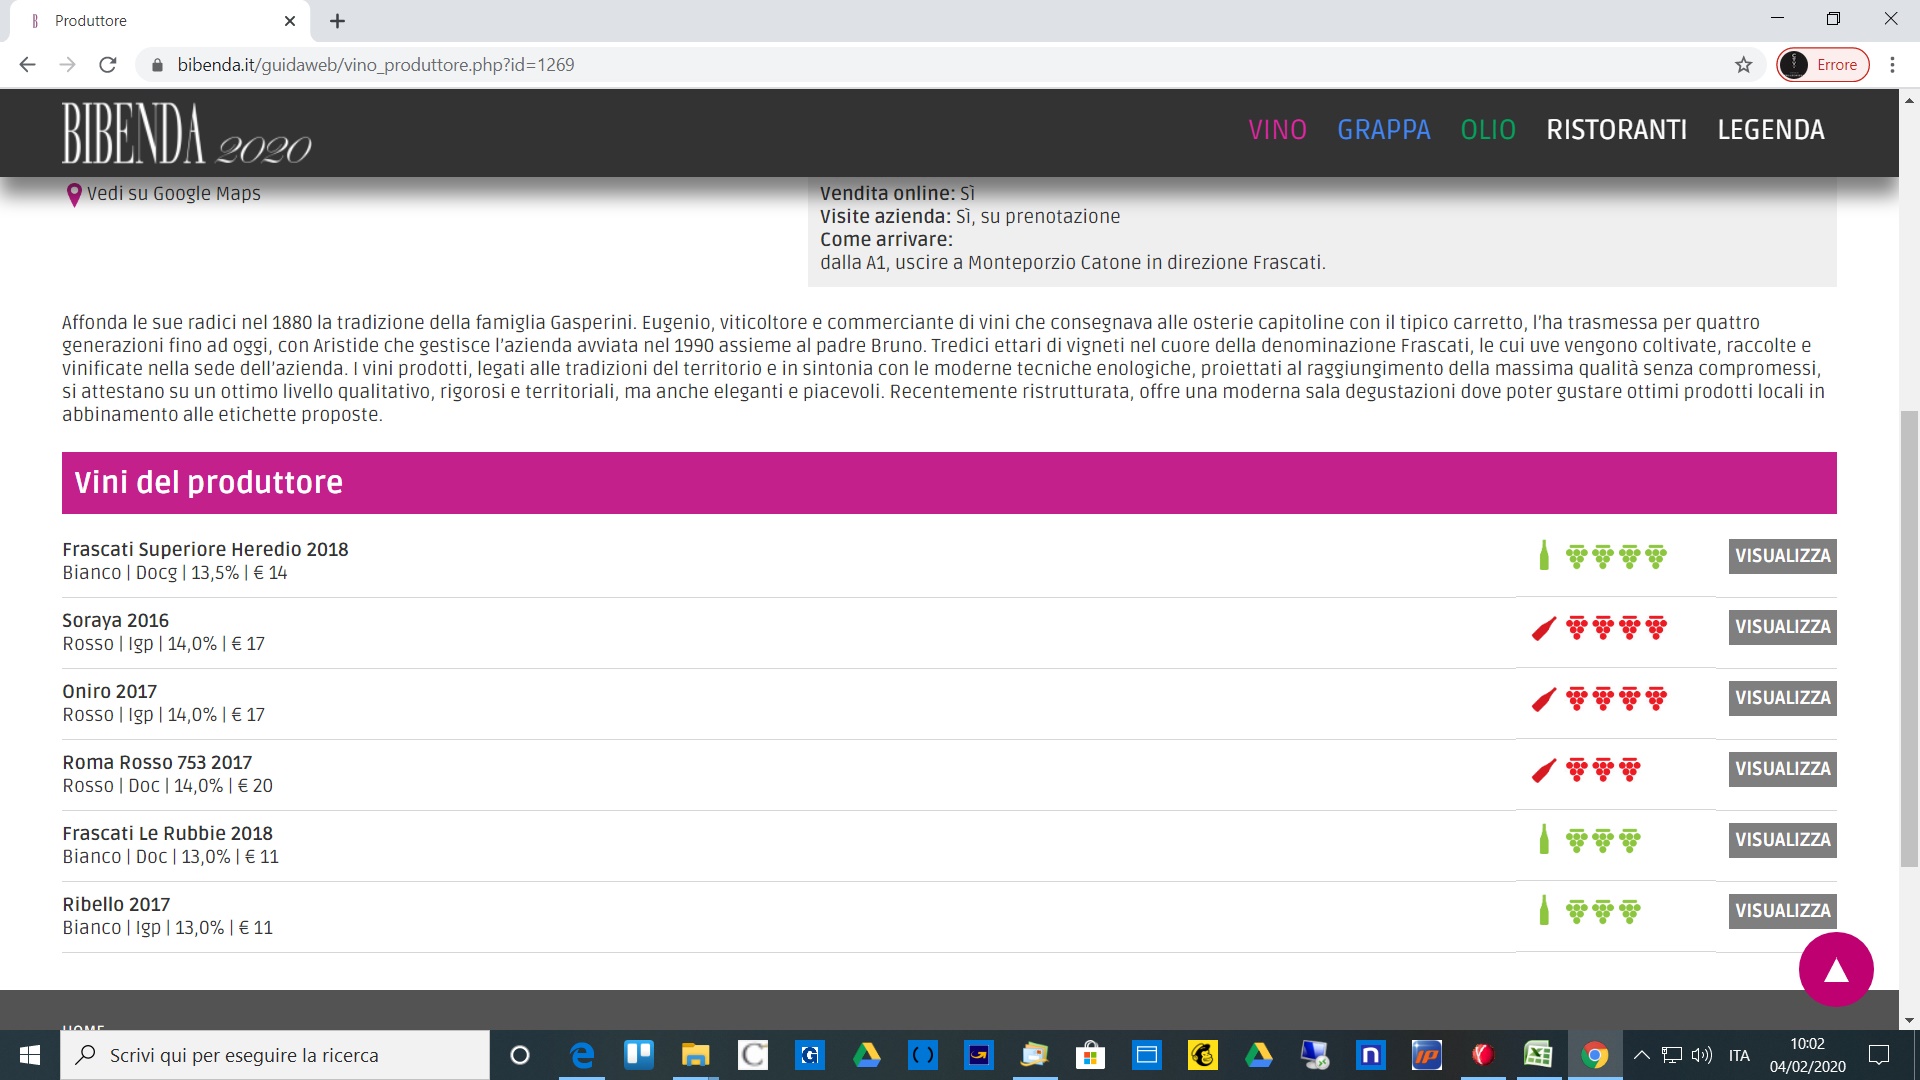Click the round magenta back-to-top arrow
1920x1080 pixels.
pos(1836,969)
